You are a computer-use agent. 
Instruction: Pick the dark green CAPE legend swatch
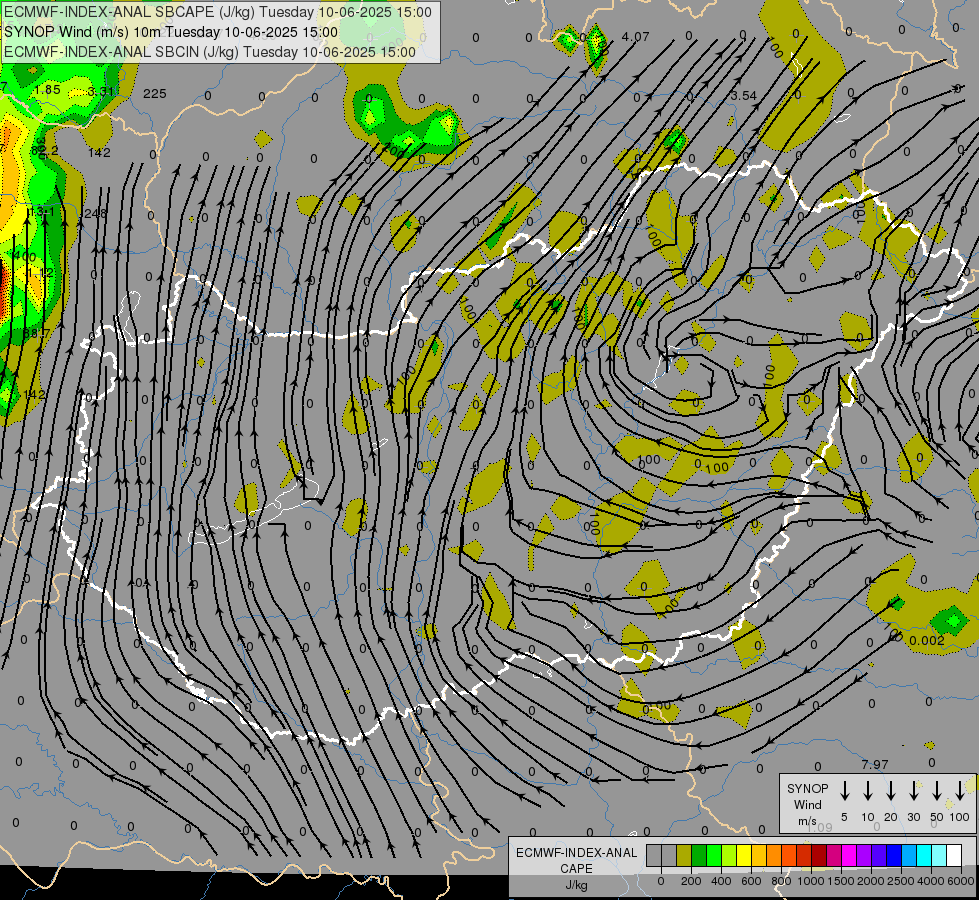tap(699, 855)
